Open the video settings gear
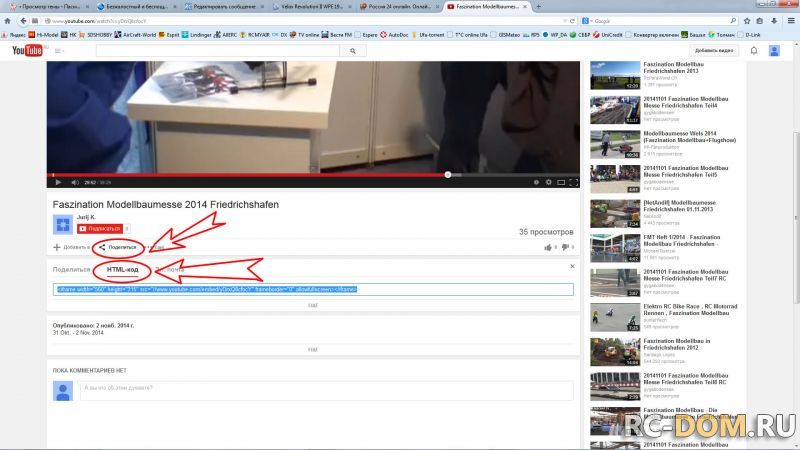Screen dimensions: 800x450 click(x=548, y=182)
